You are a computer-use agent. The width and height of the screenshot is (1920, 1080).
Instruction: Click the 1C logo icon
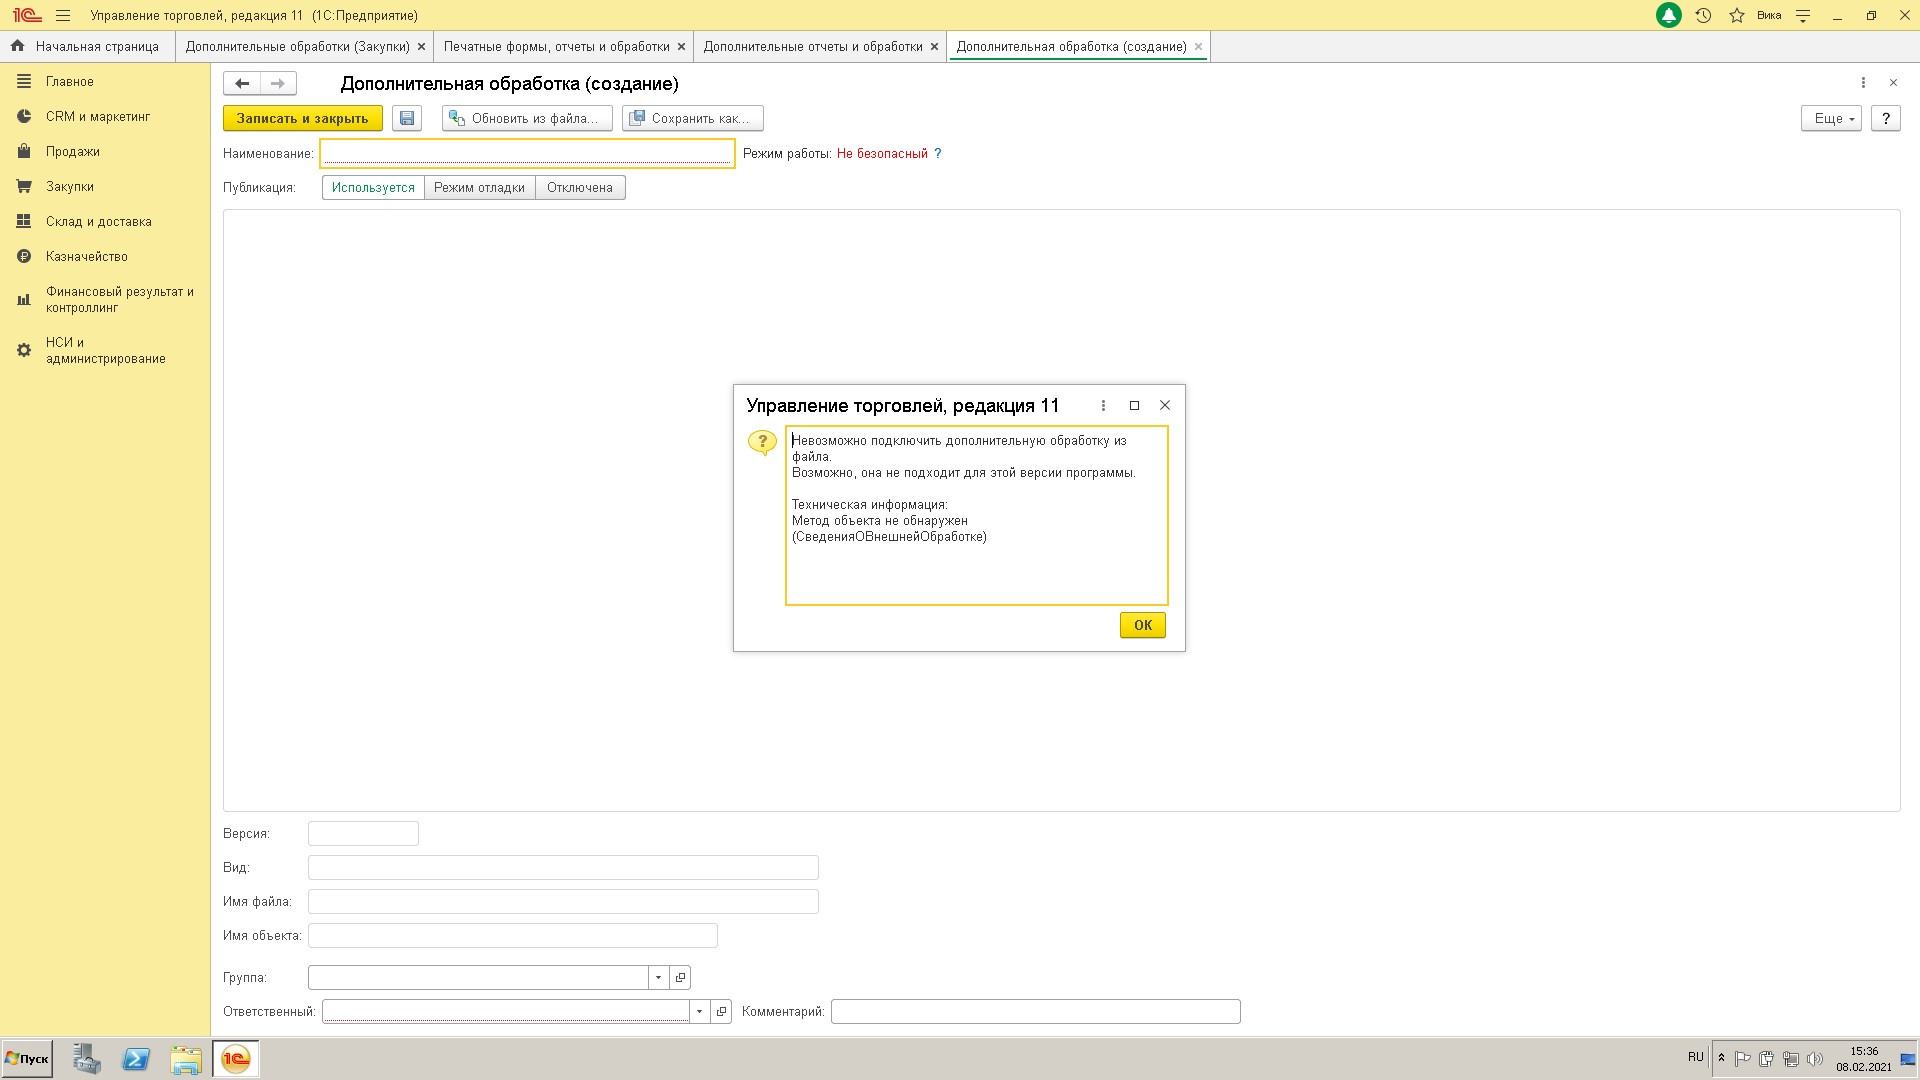[x=26, y=15]
